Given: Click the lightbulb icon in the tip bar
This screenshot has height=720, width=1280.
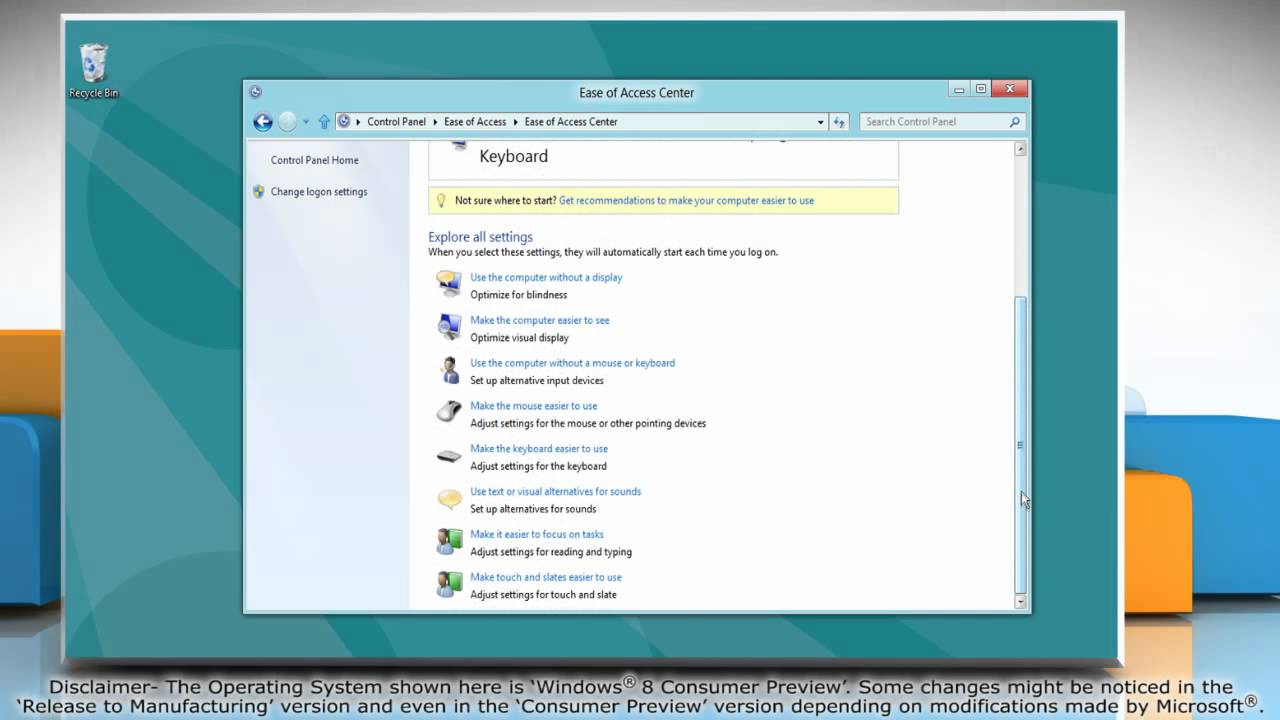Looking at the screenshot, I should [441, 200].
